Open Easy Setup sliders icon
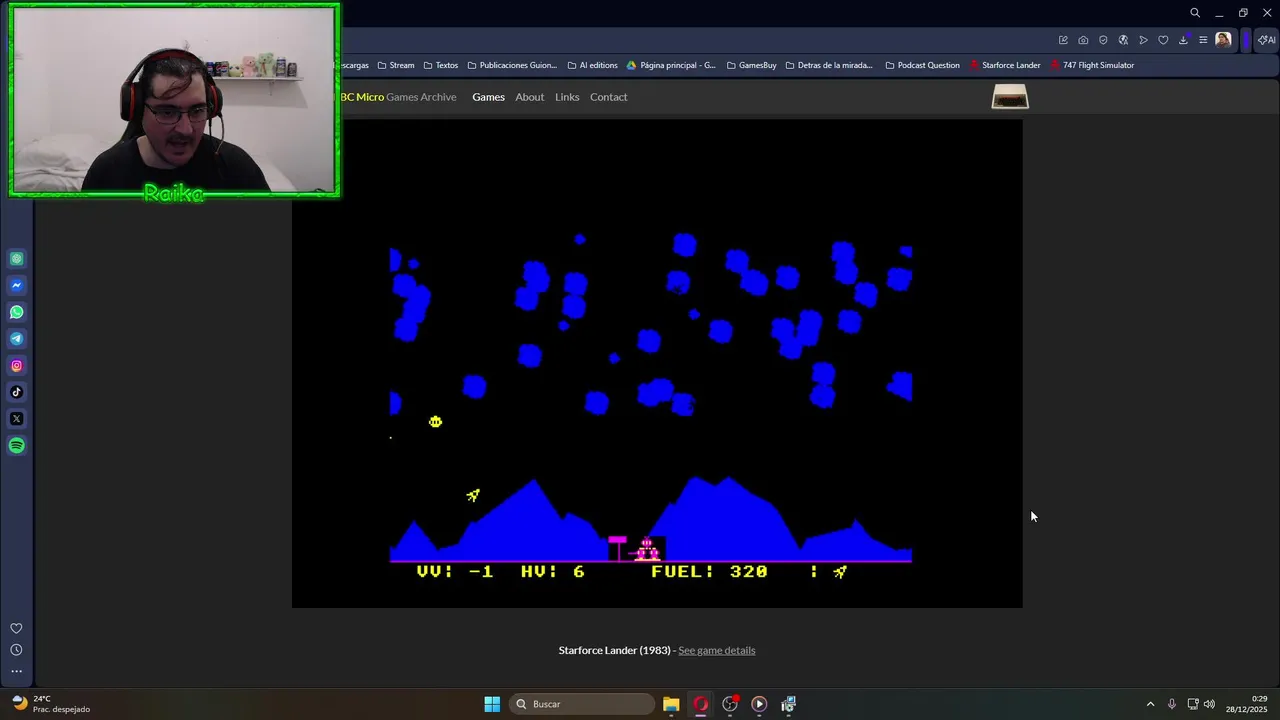 tap(1203, 40)
